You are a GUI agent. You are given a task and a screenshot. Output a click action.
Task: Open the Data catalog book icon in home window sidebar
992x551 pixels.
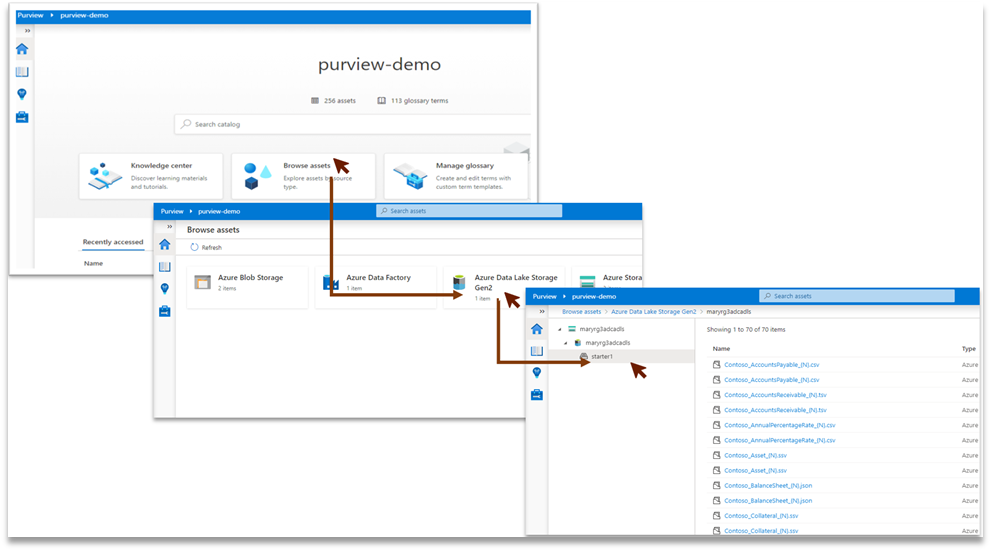click(22, 71)
